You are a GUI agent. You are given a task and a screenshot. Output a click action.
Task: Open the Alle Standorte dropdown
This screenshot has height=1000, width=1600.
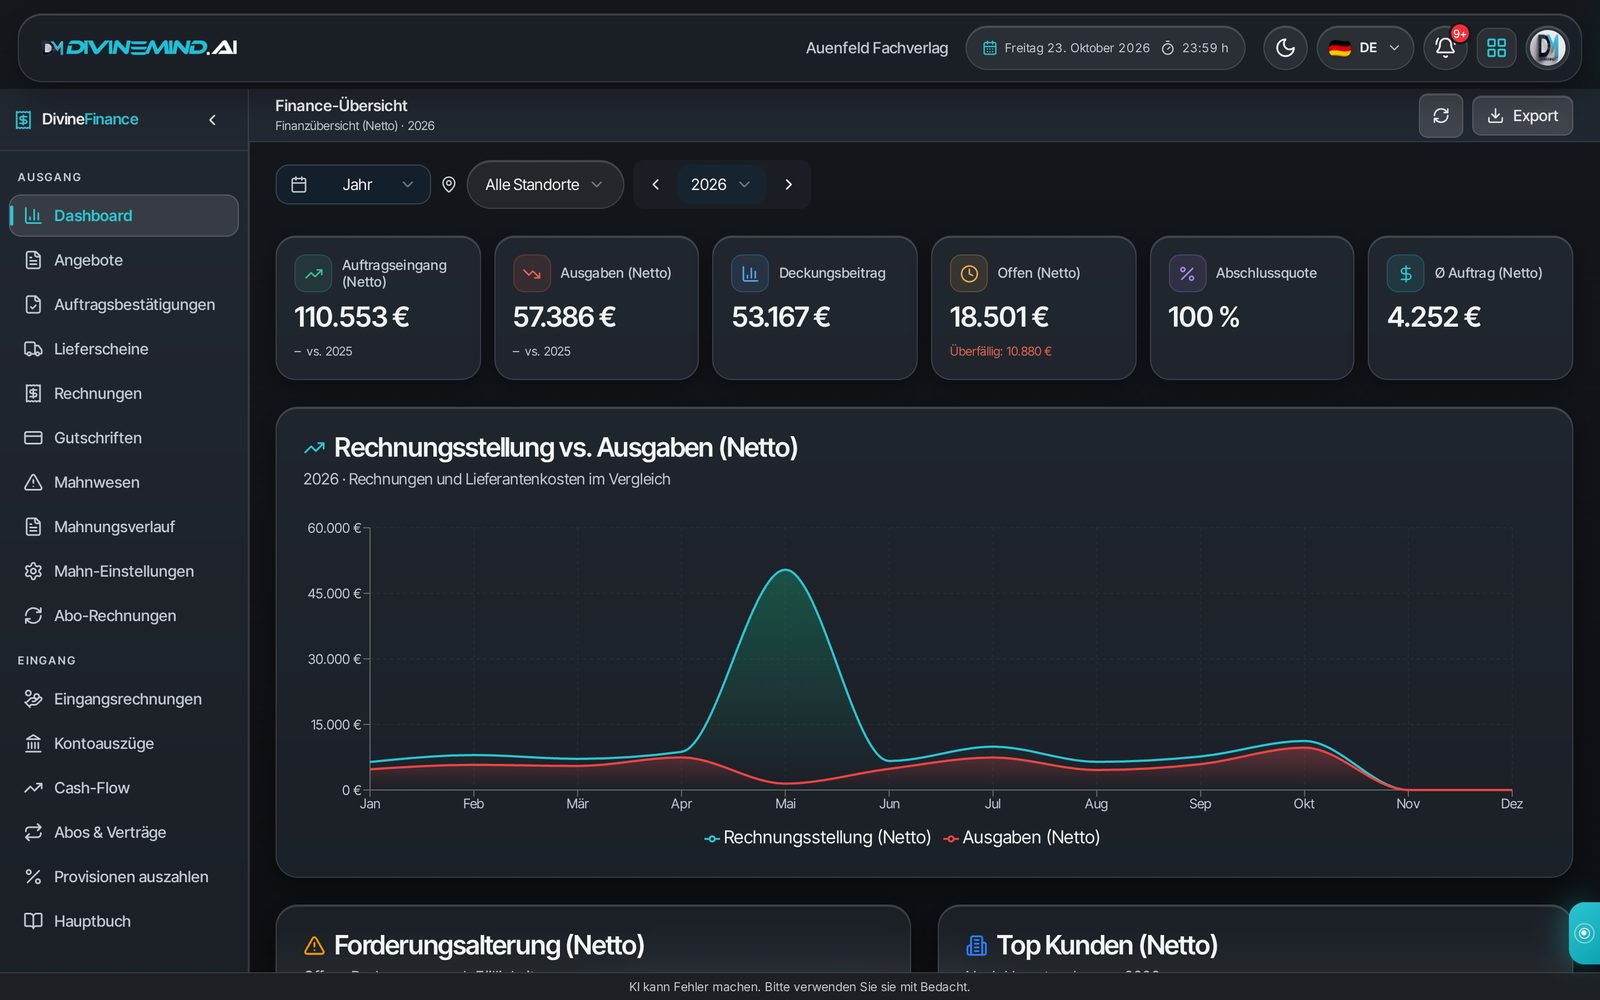[545, 185]
